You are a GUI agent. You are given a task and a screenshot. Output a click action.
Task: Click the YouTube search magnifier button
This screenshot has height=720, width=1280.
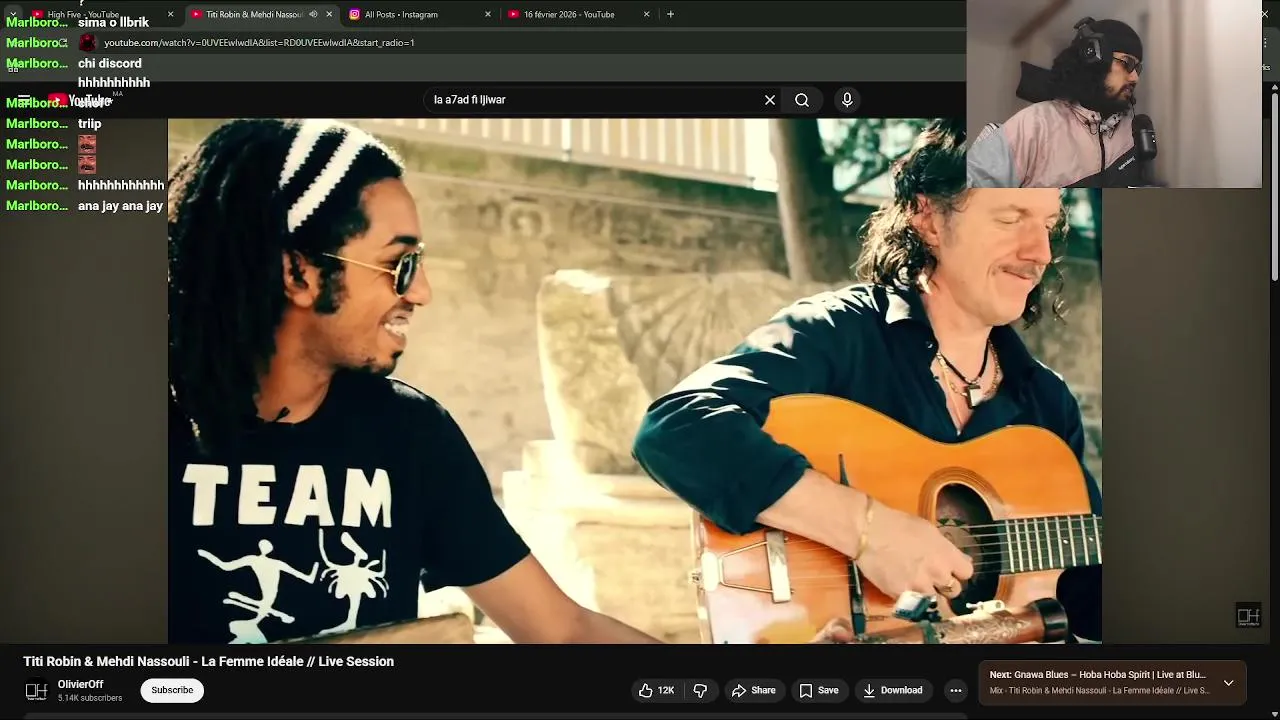tap(802, 100)
